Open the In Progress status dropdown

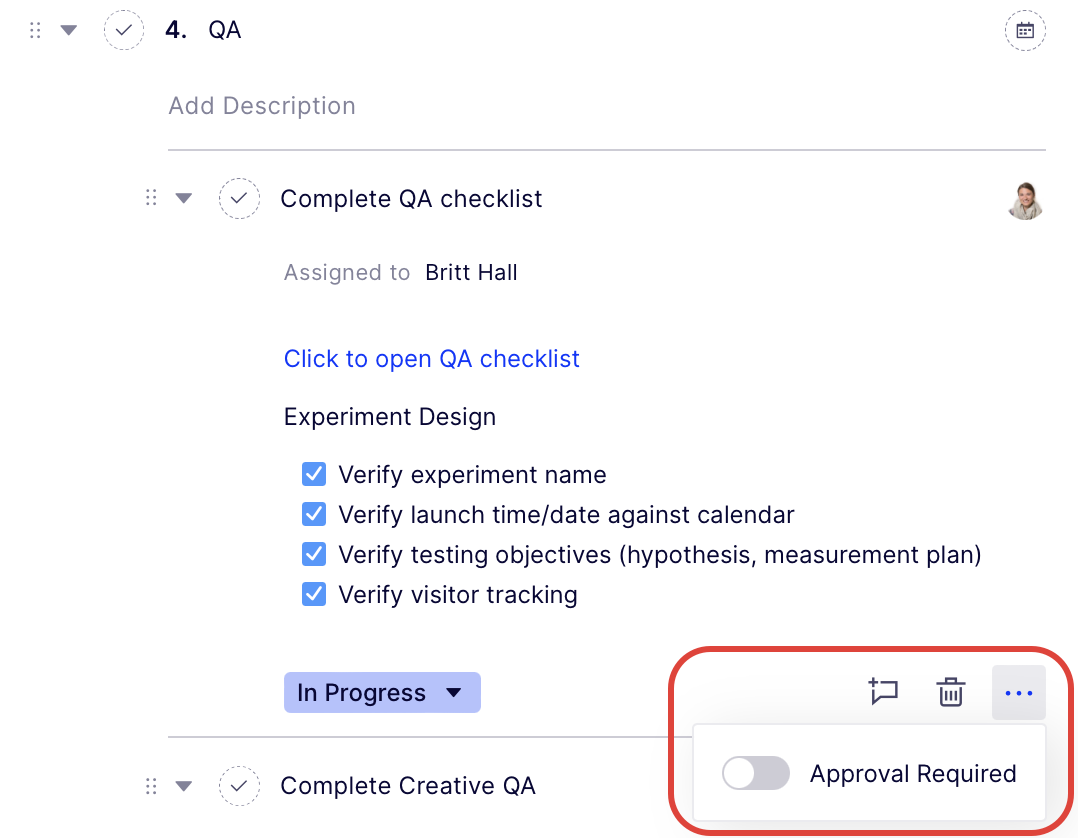[x=382, y=692]
